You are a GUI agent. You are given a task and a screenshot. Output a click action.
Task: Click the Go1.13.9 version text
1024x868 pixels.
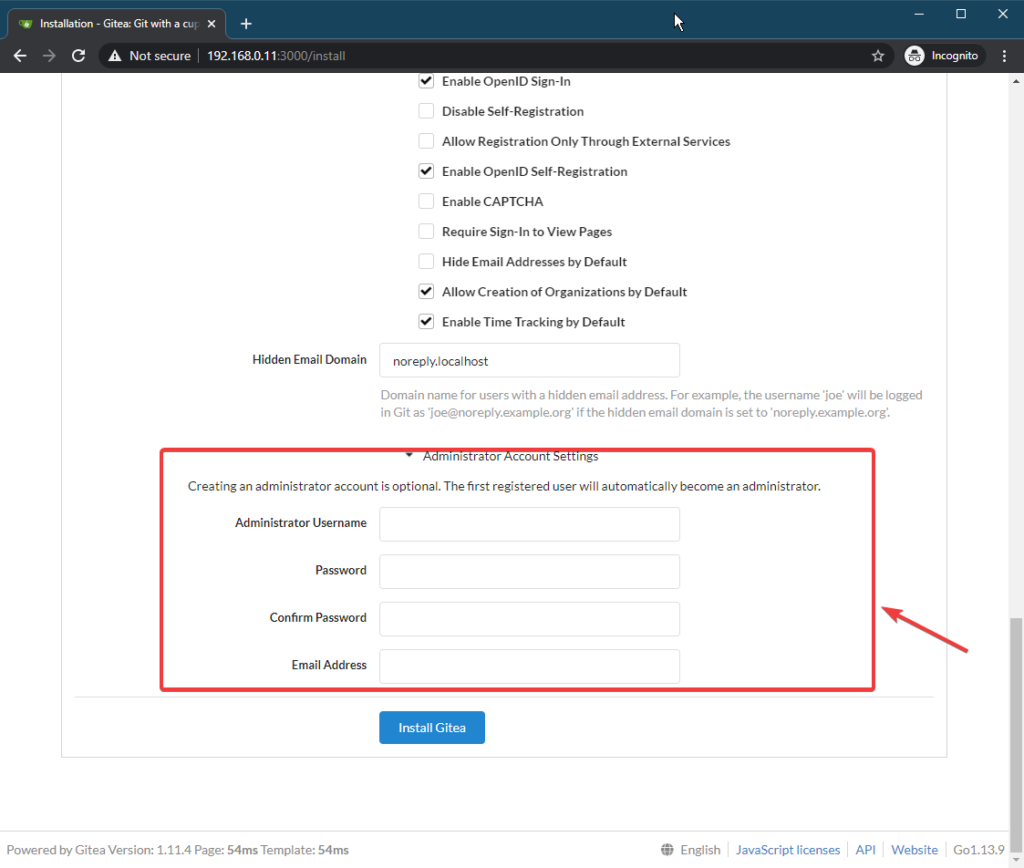point(978,850)
